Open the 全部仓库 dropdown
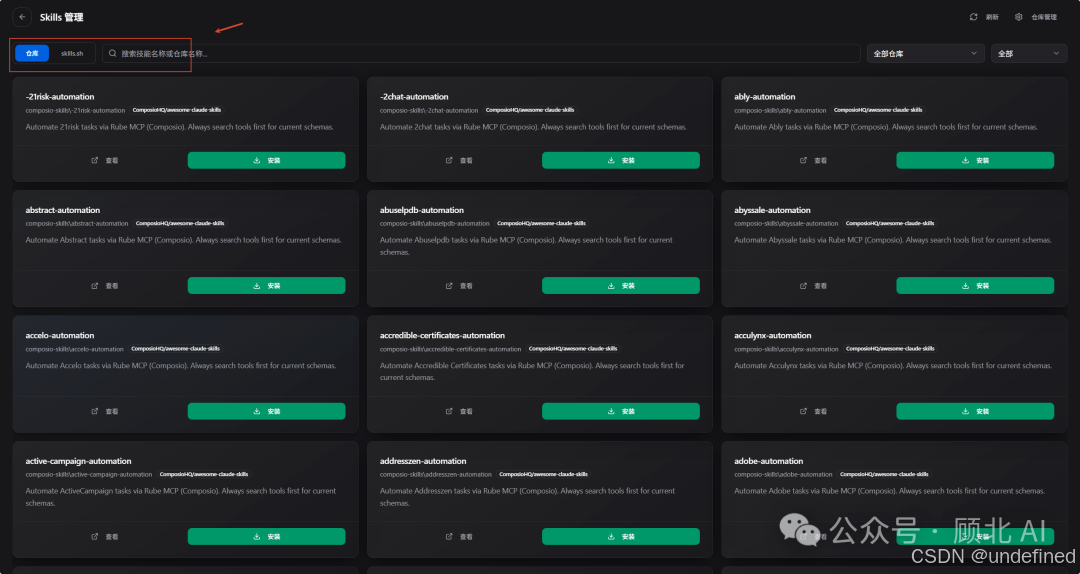 click(x=925, y=53)
